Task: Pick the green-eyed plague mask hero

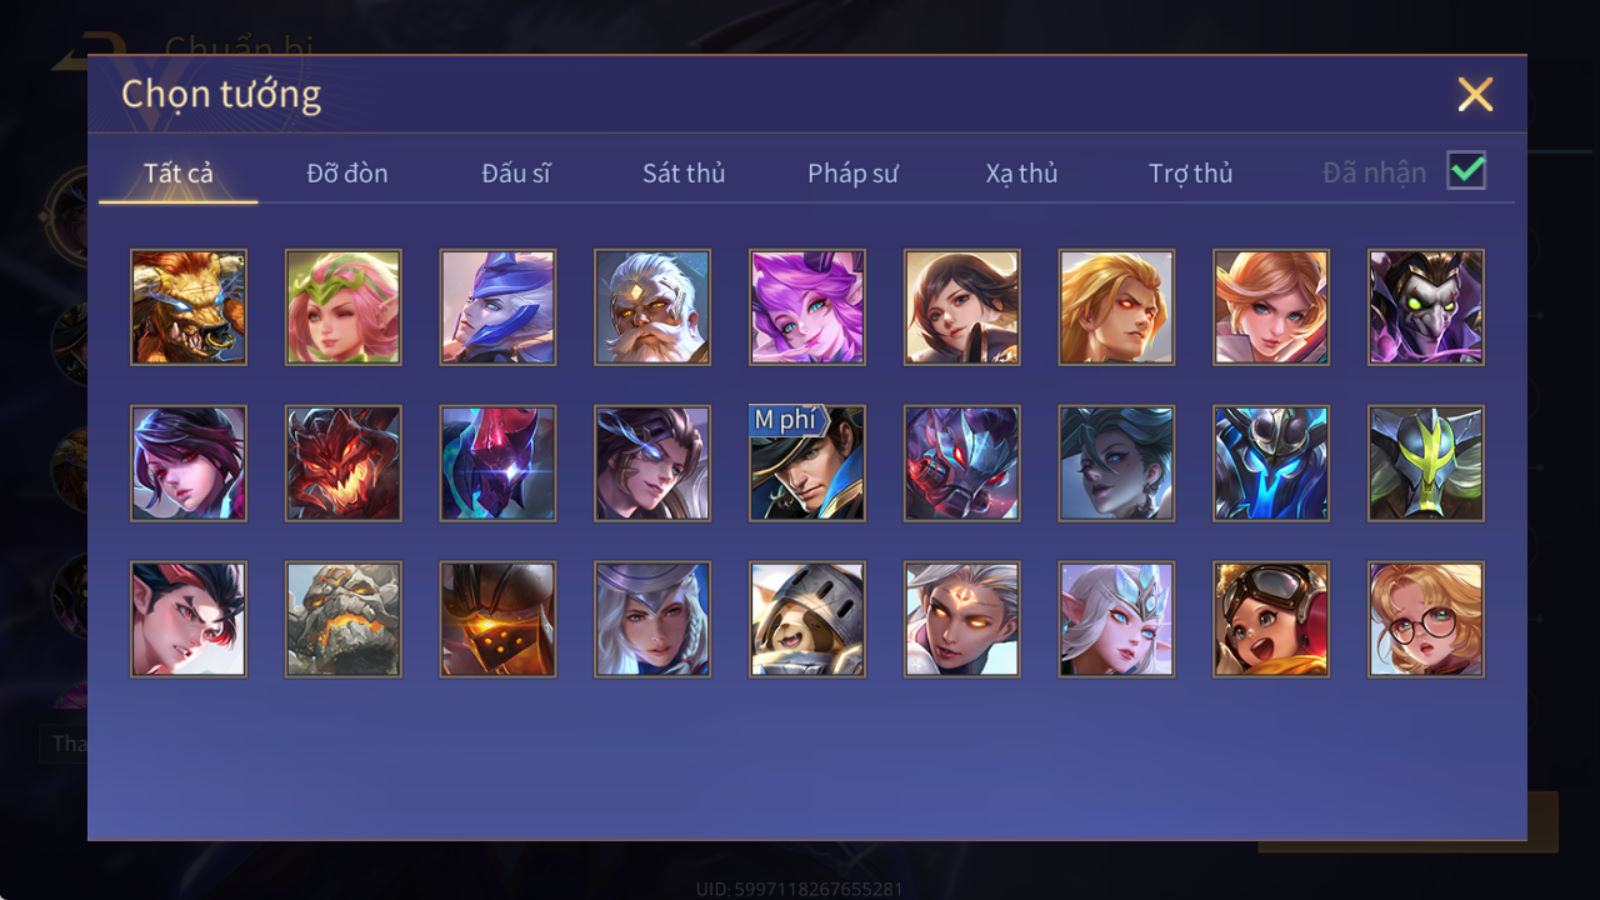Action: (1426, 307)
